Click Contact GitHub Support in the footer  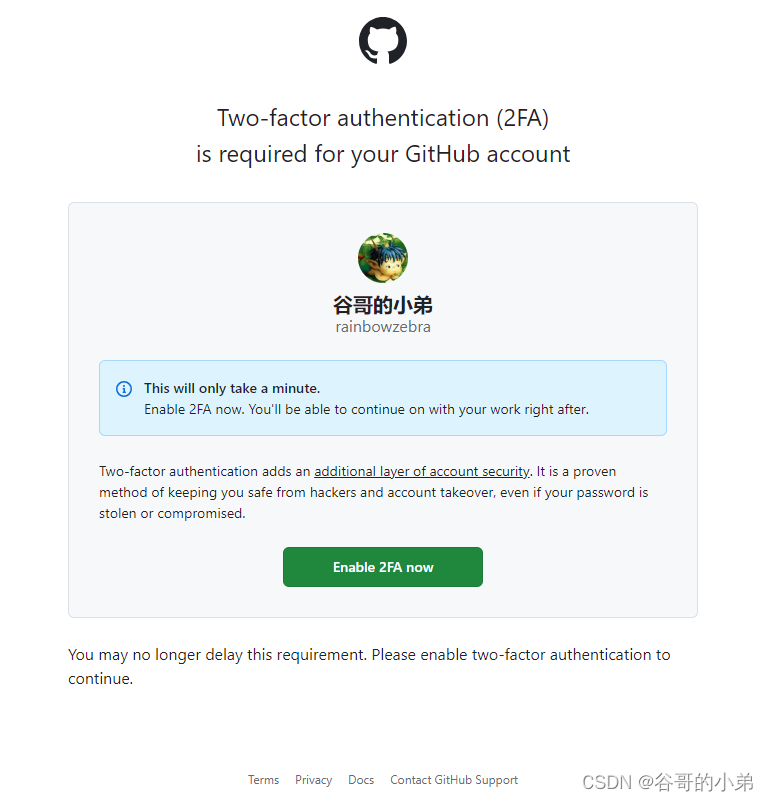pos(453,780)
